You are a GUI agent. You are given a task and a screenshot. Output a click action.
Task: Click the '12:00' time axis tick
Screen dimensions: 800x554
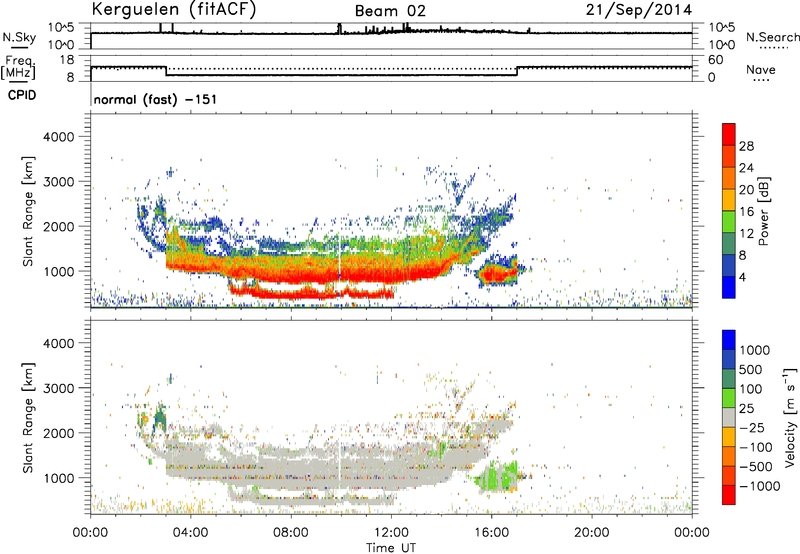point(391,533)
